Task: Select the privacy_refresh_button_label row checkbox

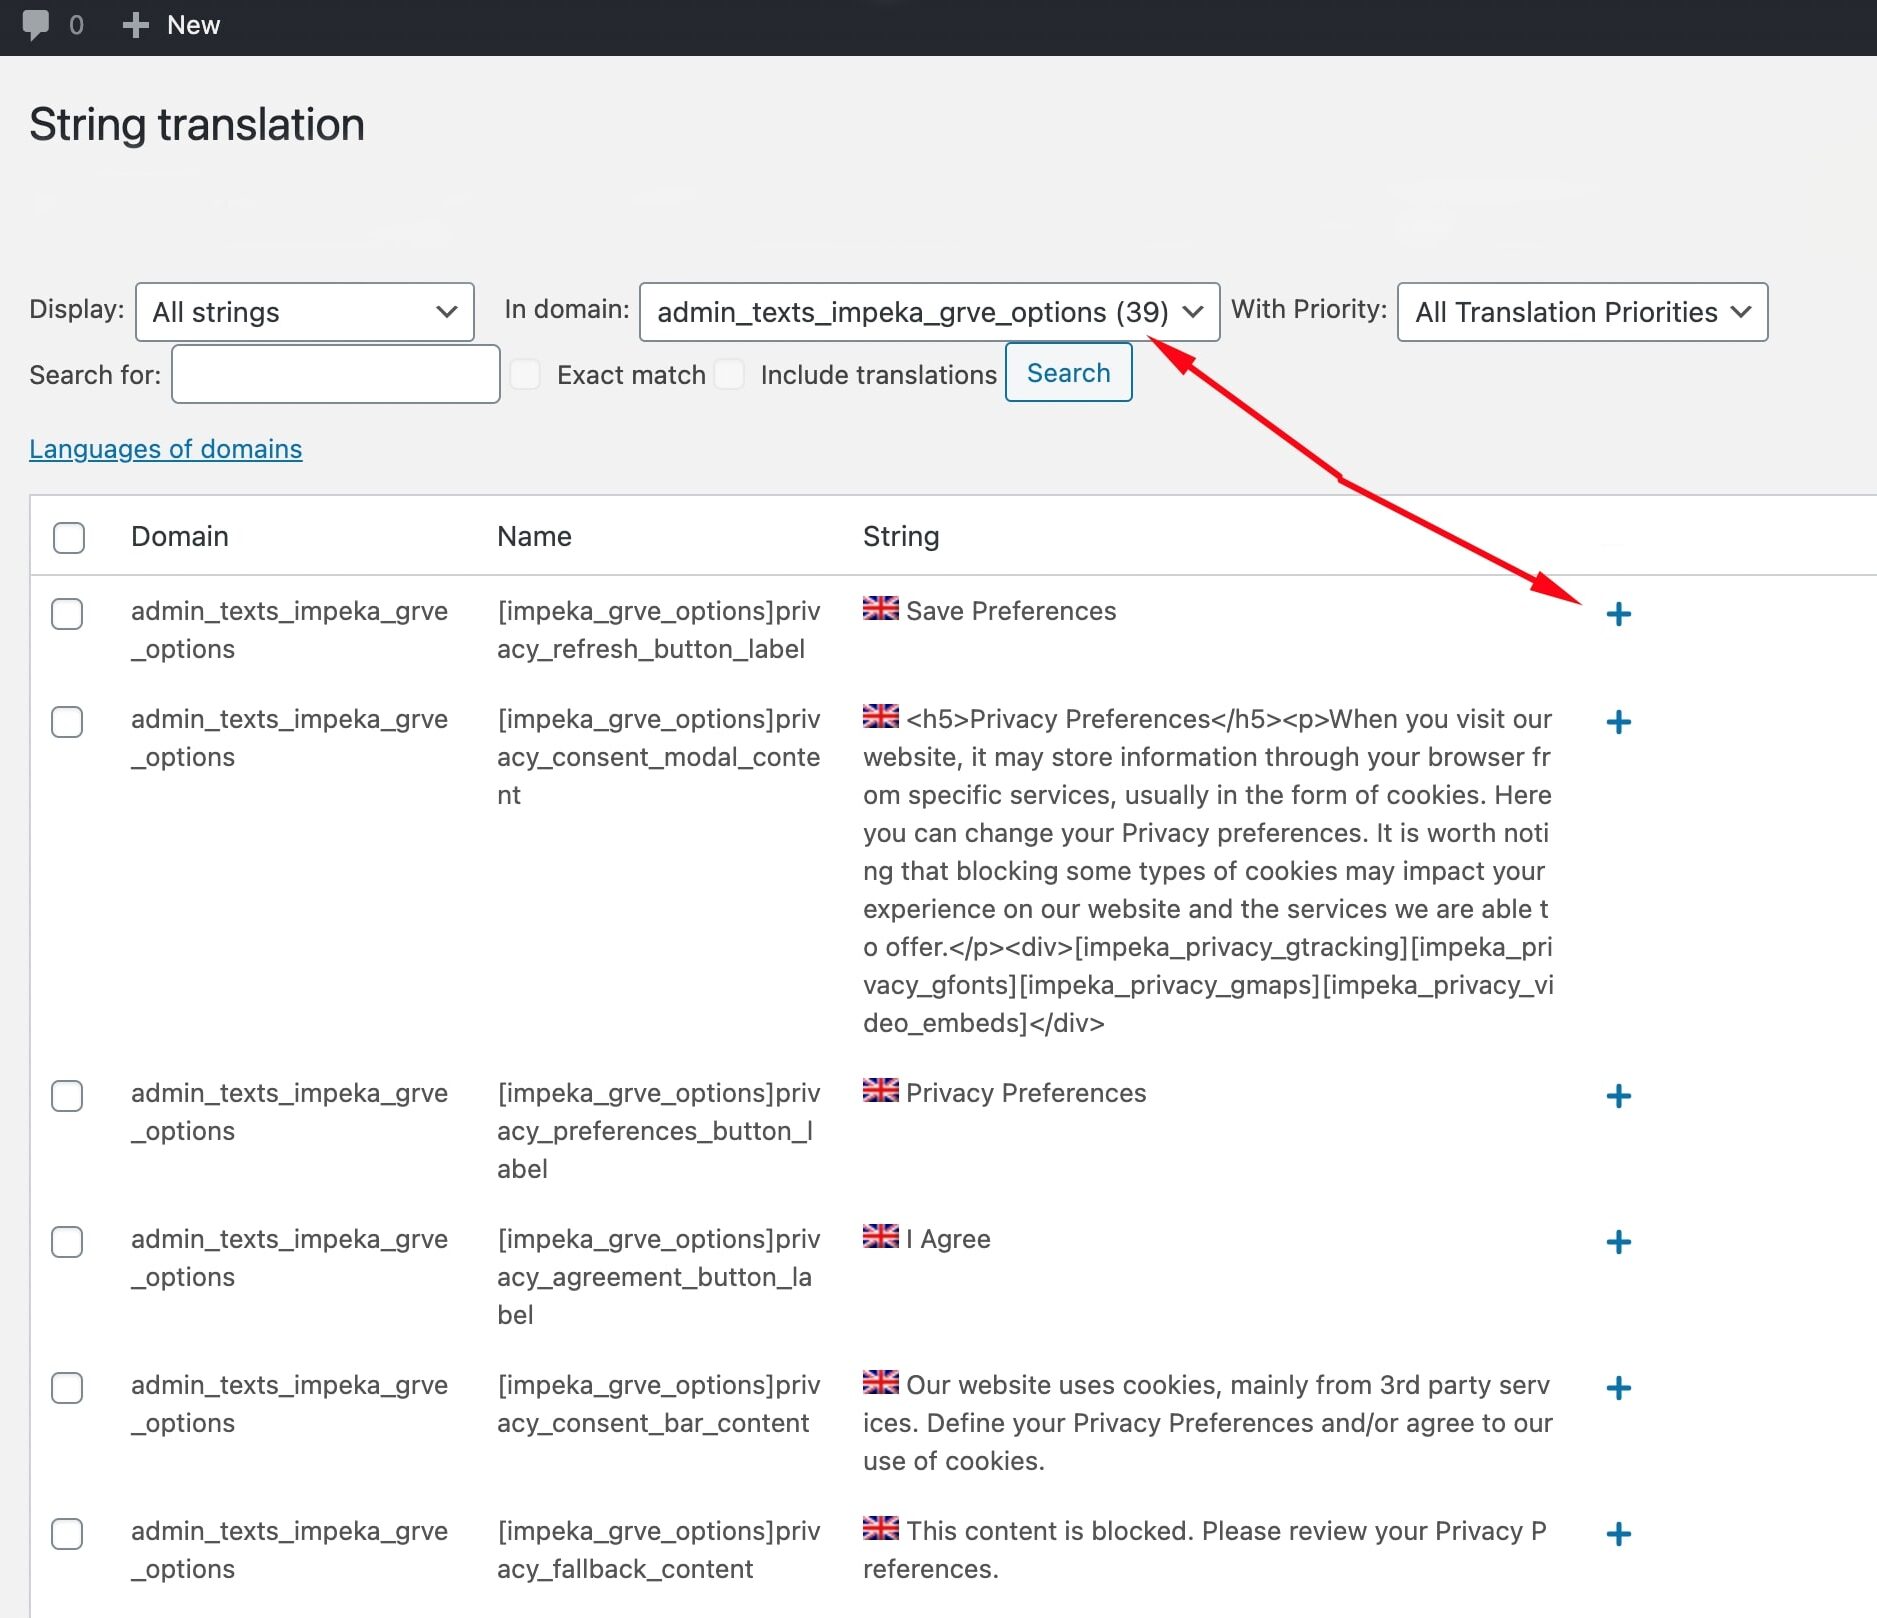Action: [x=67, y=614]
